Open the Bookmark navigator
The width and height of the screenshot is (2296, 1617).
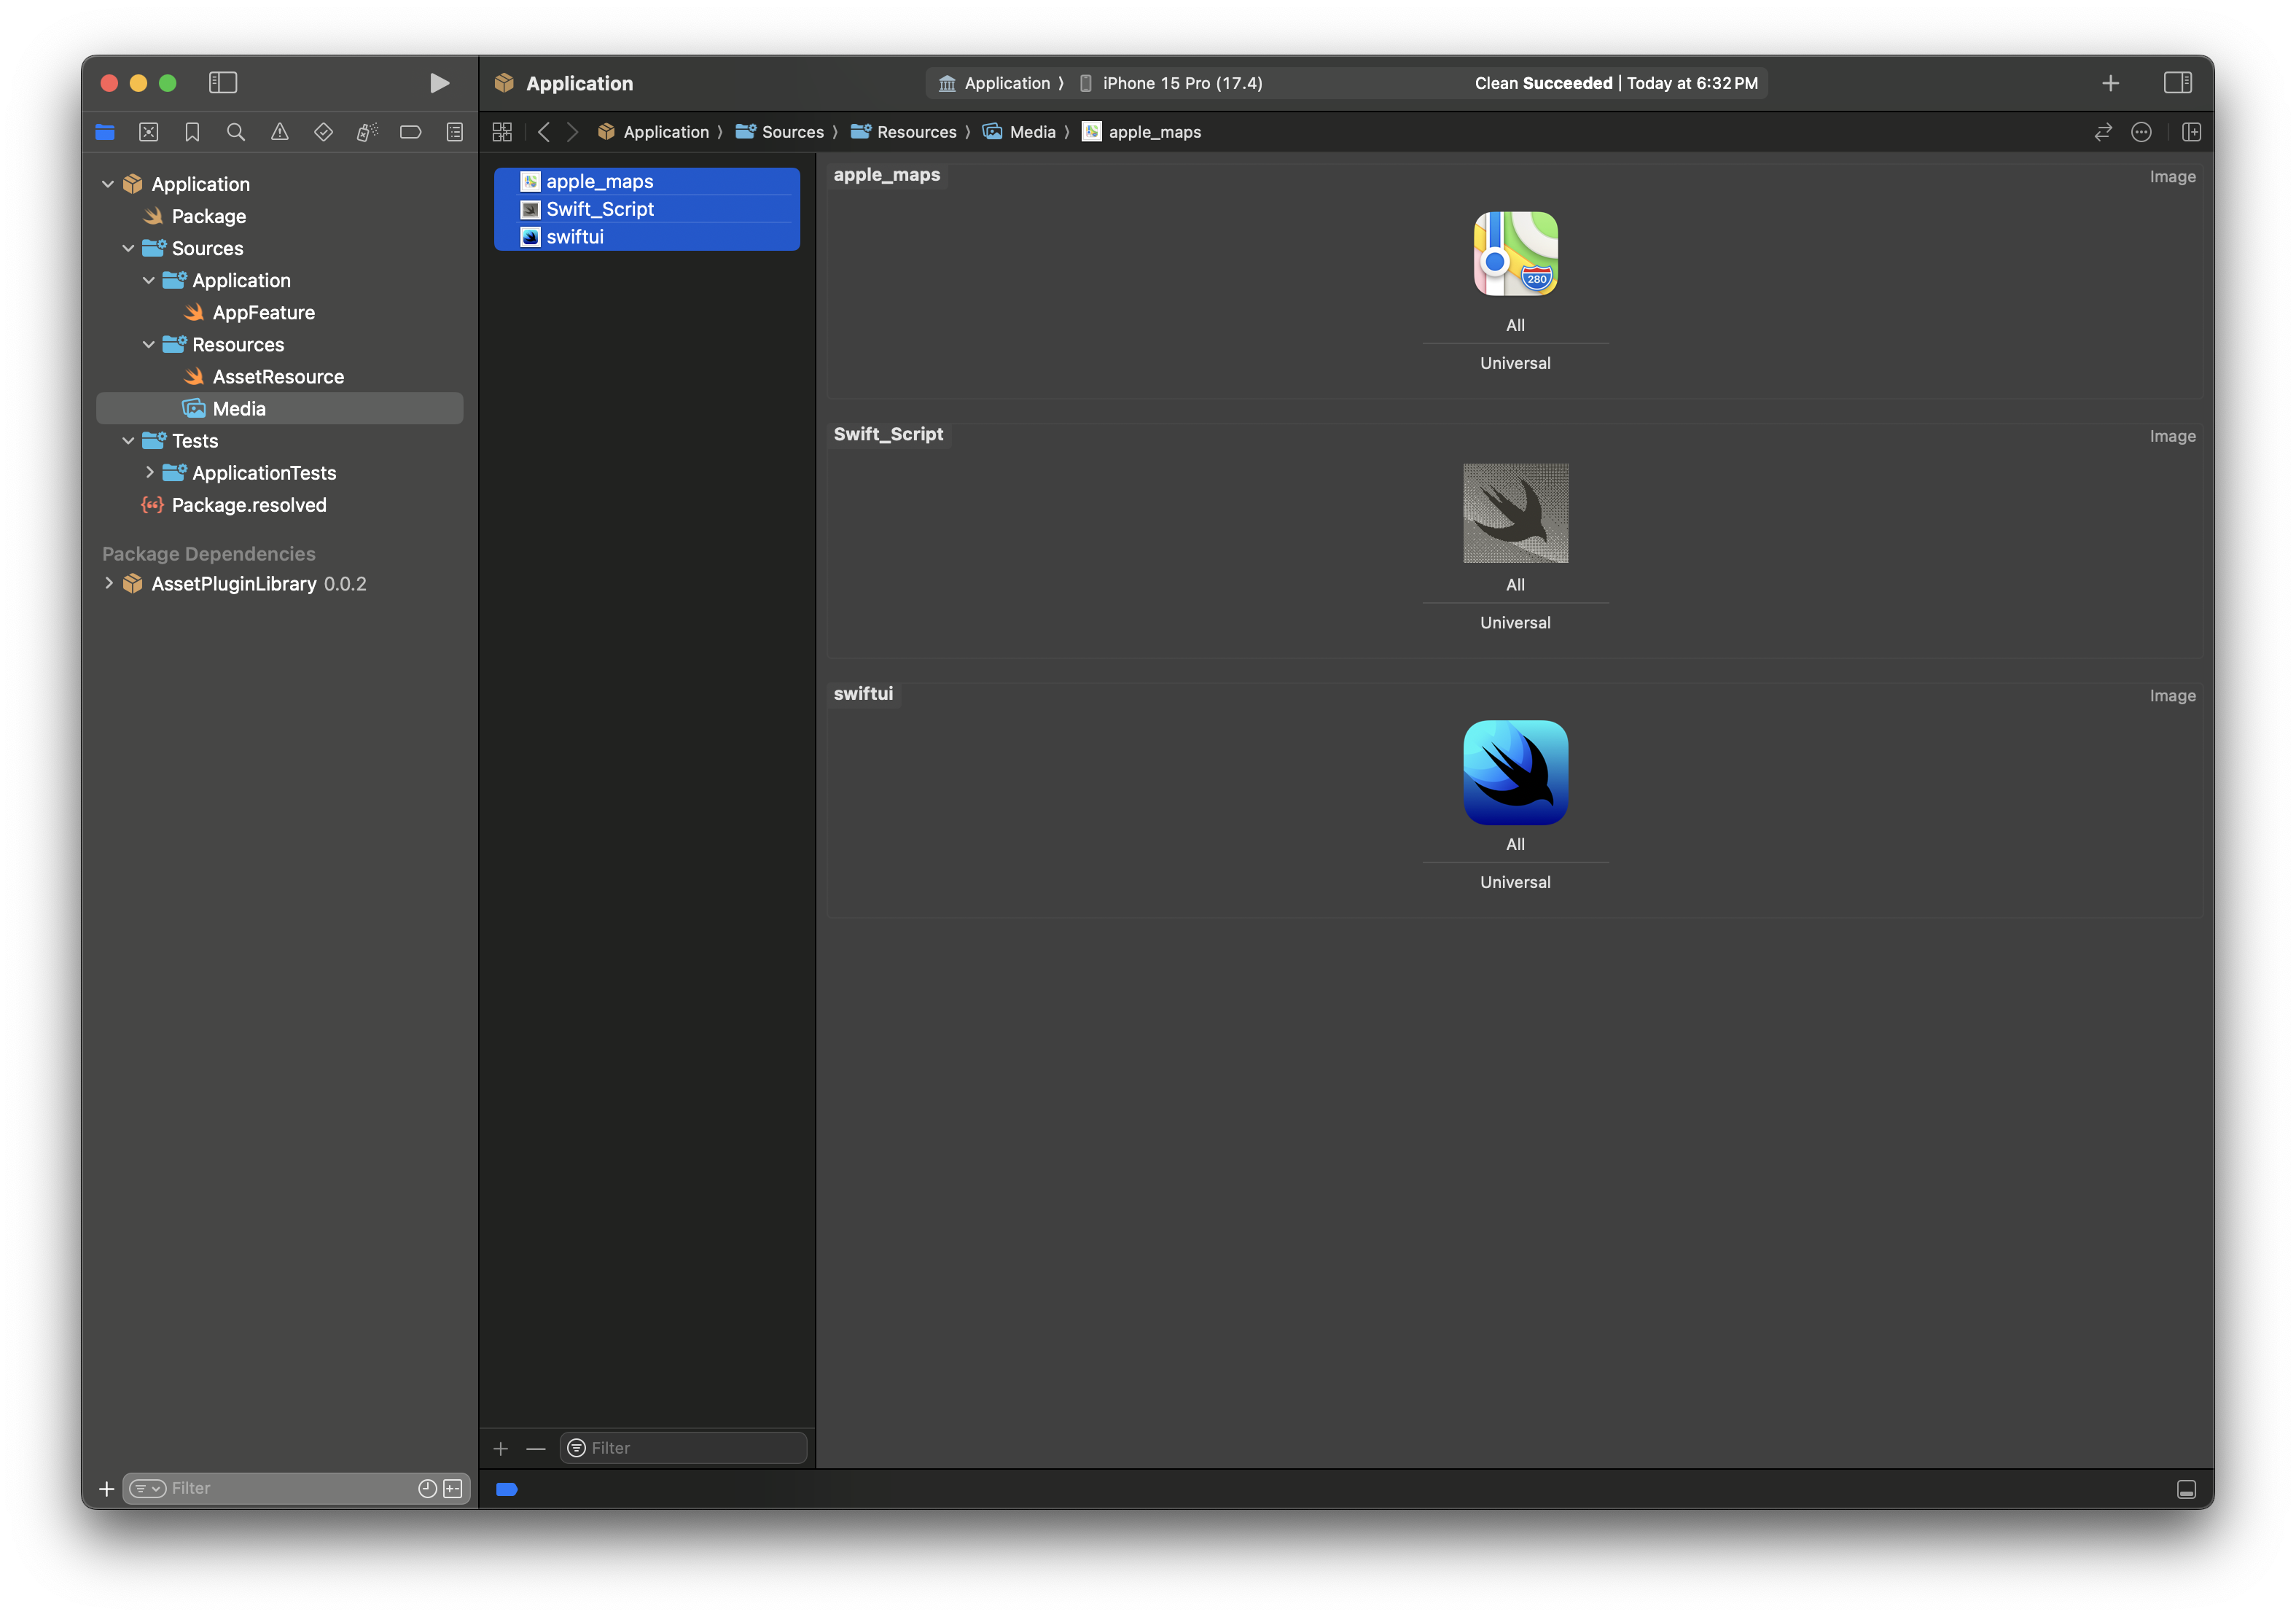192,132
